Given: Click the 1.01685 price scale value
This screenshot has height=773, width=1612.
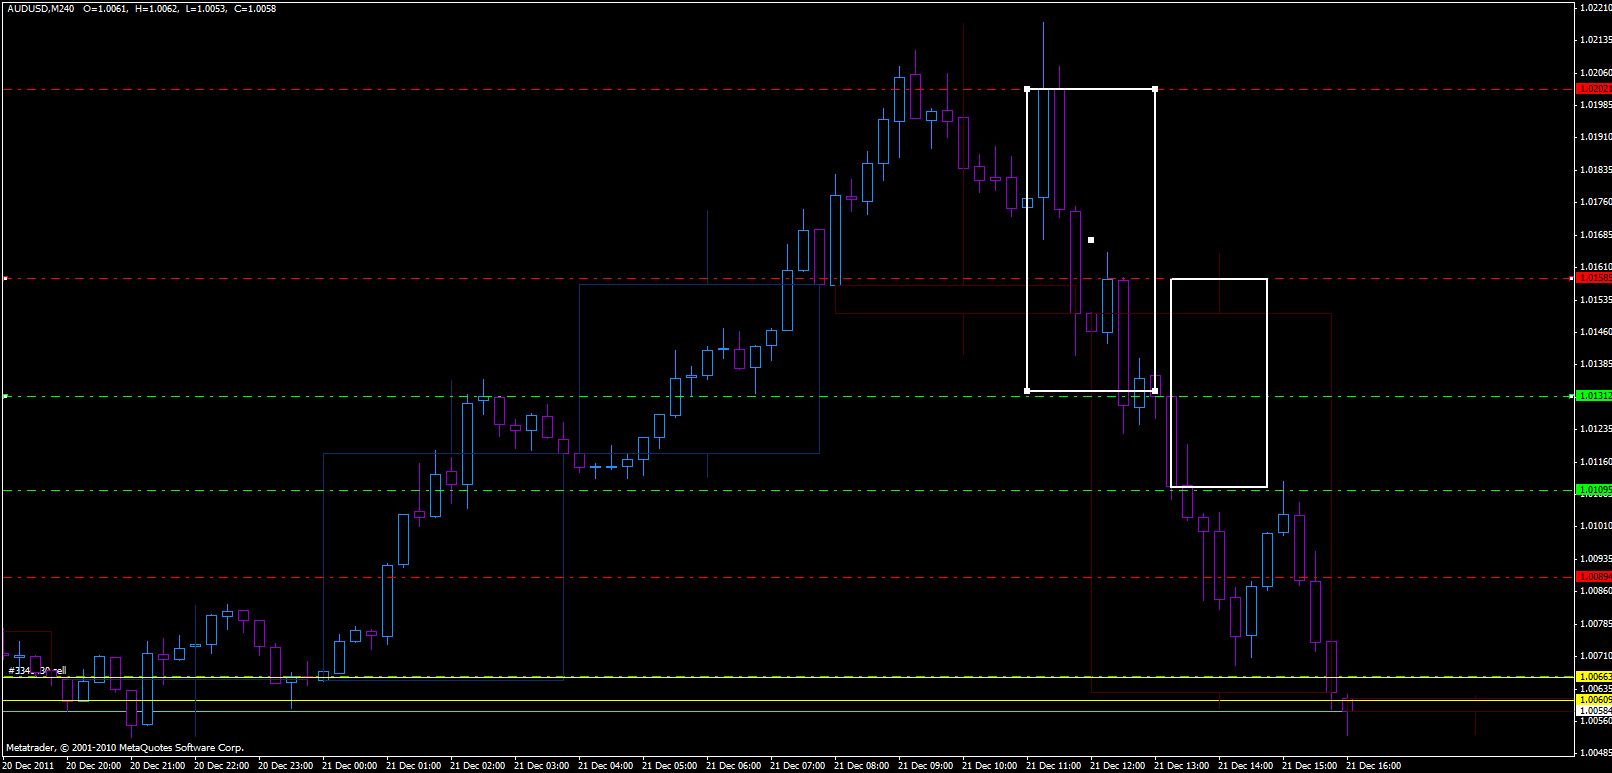Looking at the screenshot, I should click(x=1595, y=235).
